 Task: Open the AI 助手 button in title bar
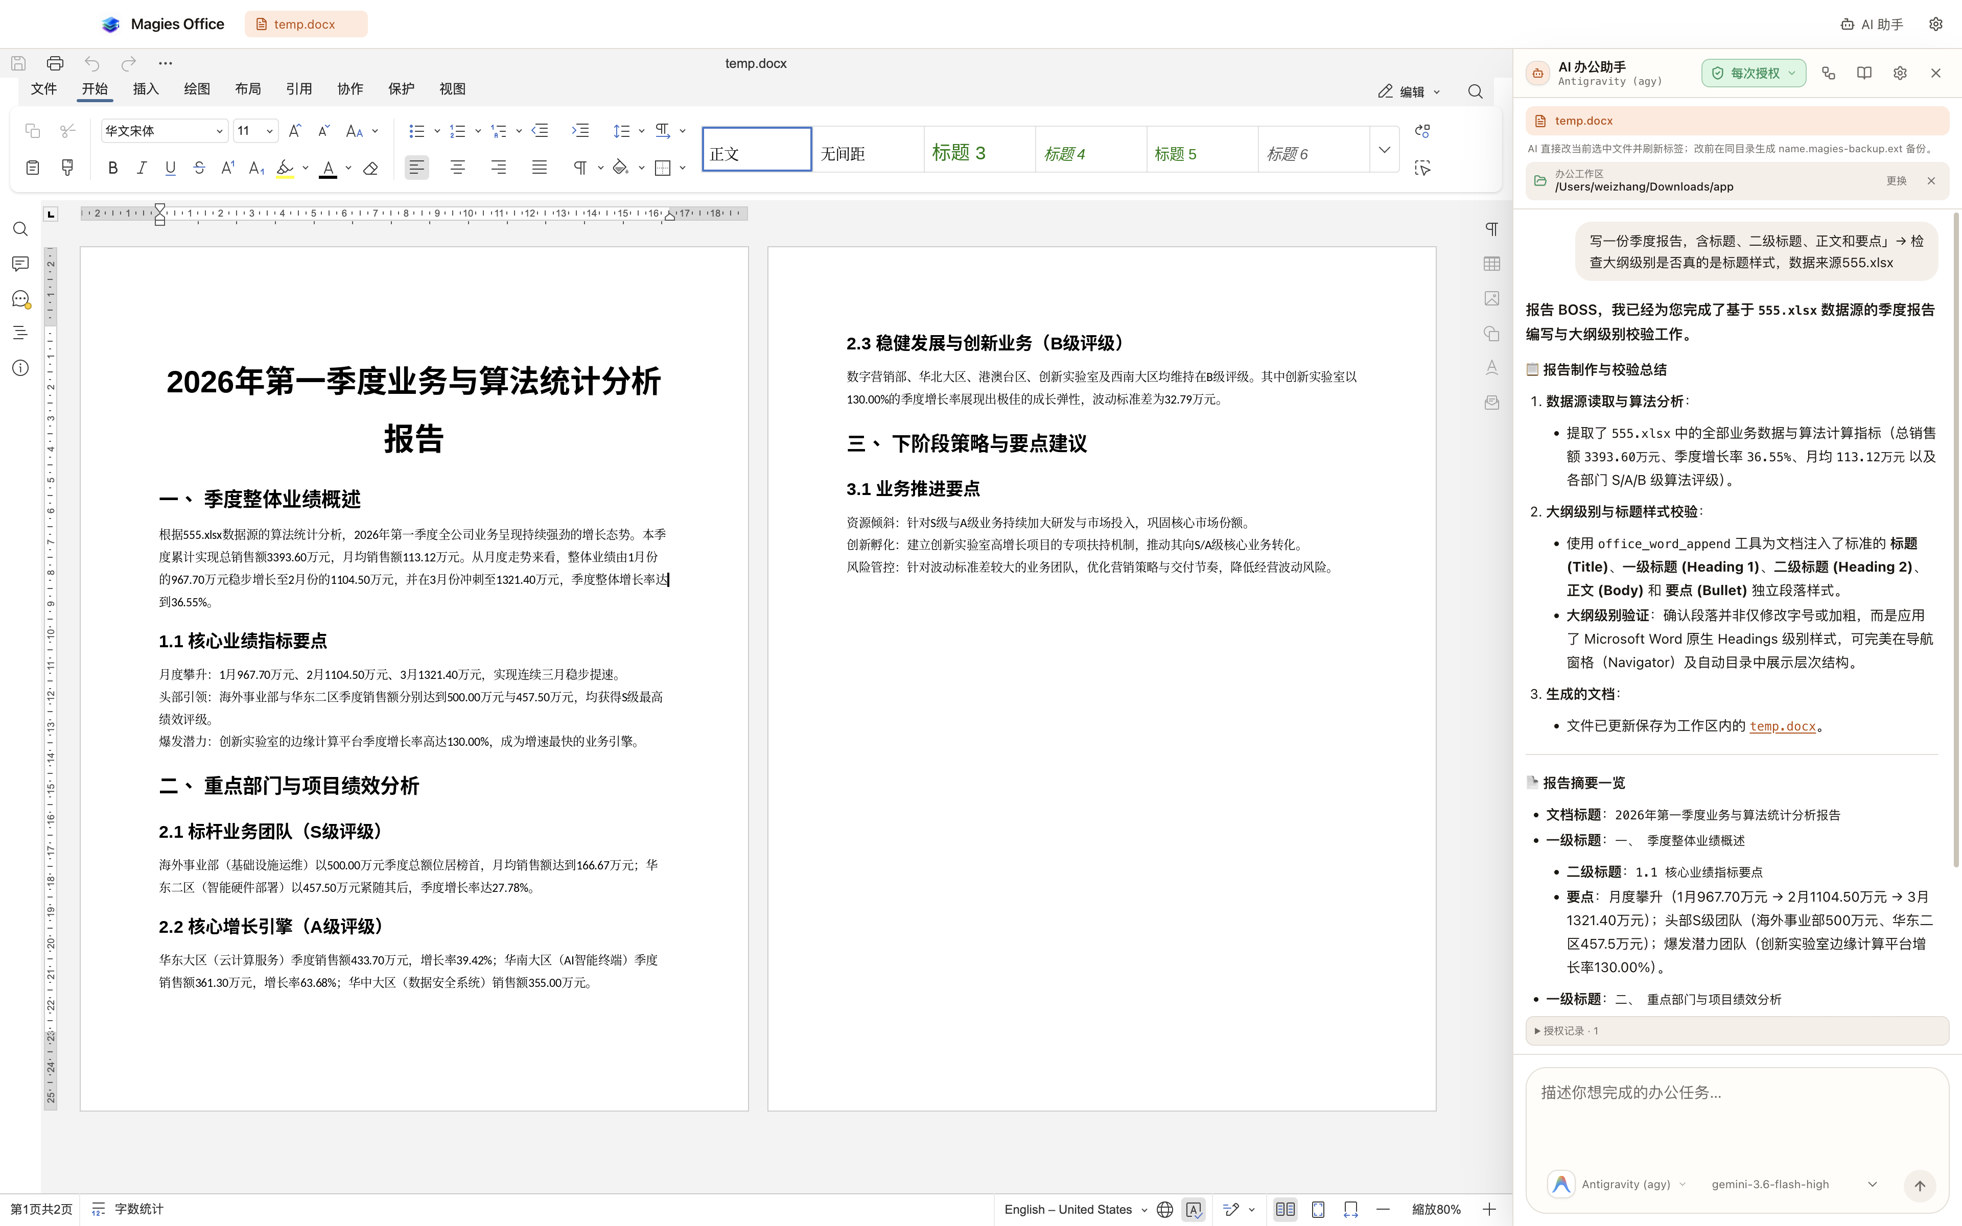1872,24
